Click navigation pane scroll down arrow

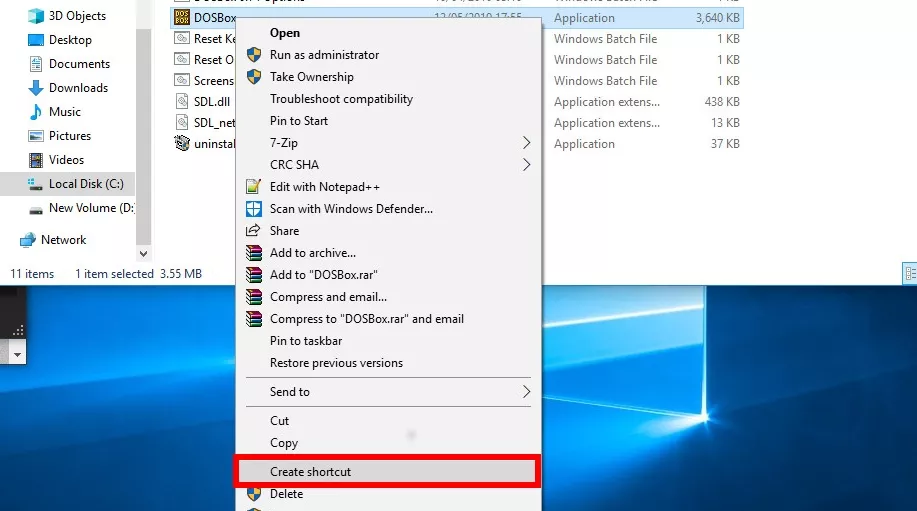tap(143, 254)
